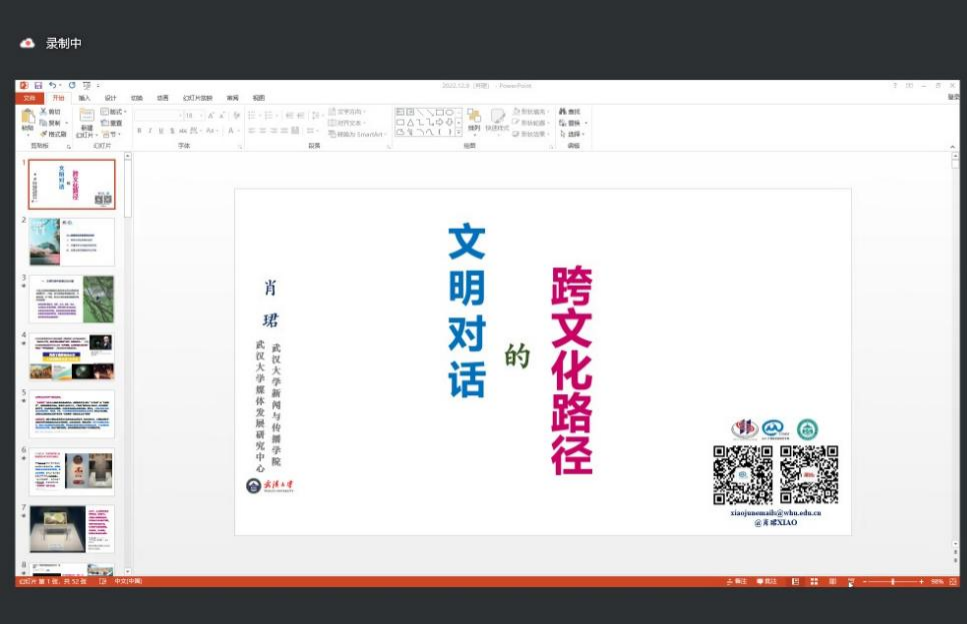Click the Format Painter (格式刷) button
The image size is (968, 624).
[54, 134]
